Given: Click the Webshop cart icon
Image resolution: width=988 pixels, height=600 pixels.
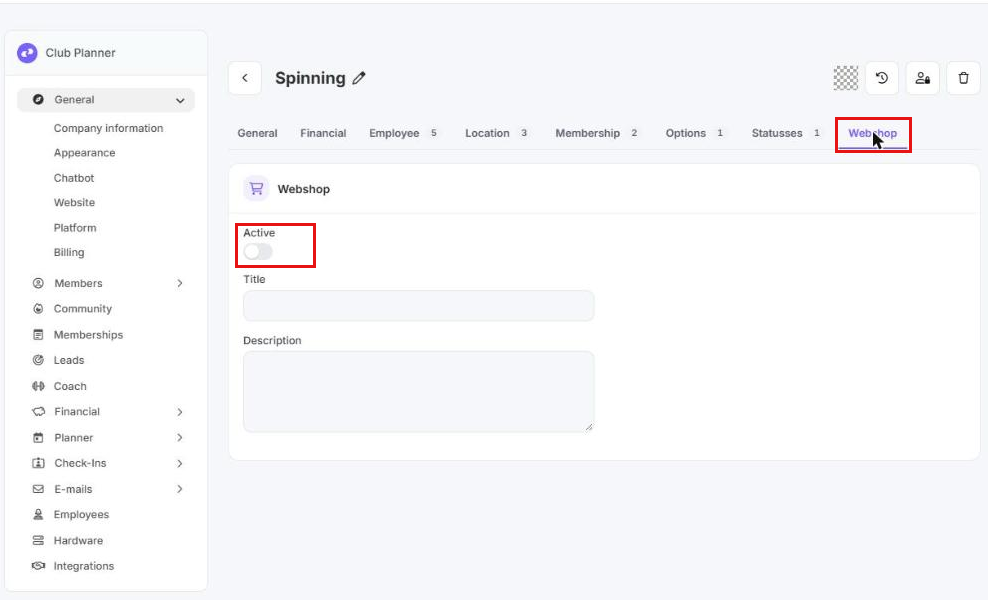Looking at the screenshot, I should [x=256, y=188].
